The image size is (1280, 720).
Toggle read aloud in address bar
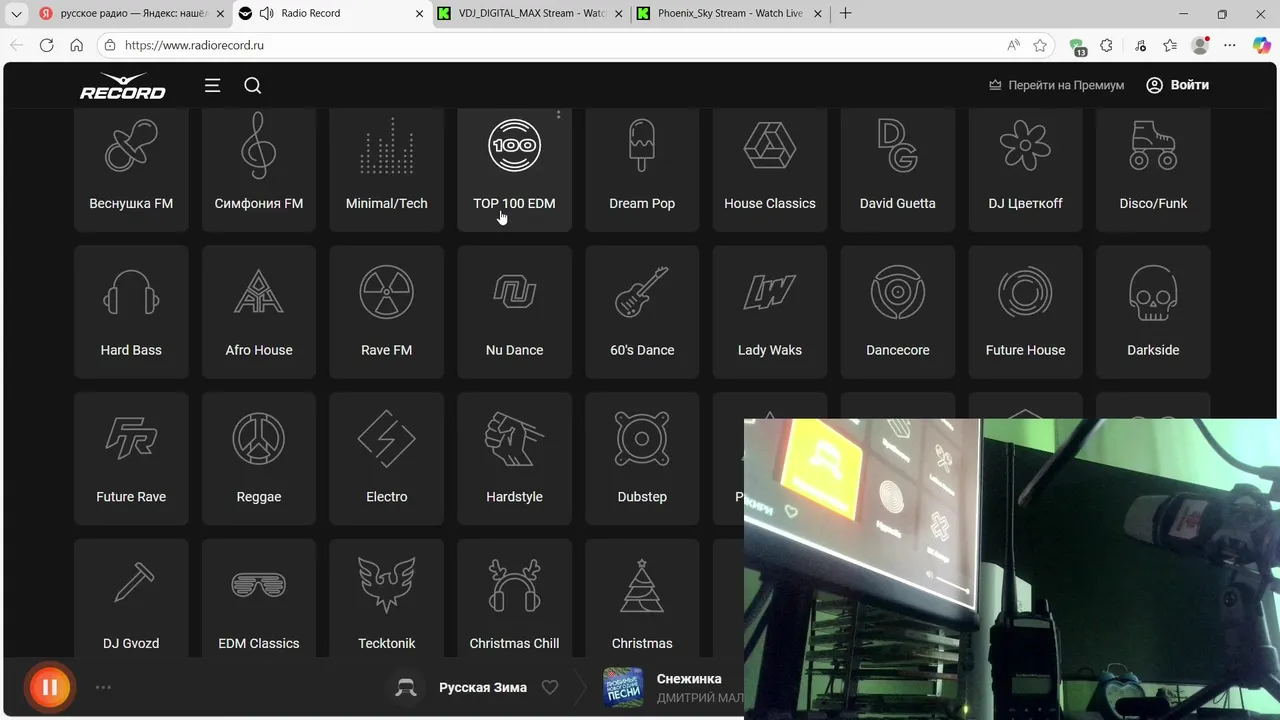coord(1014,45)
